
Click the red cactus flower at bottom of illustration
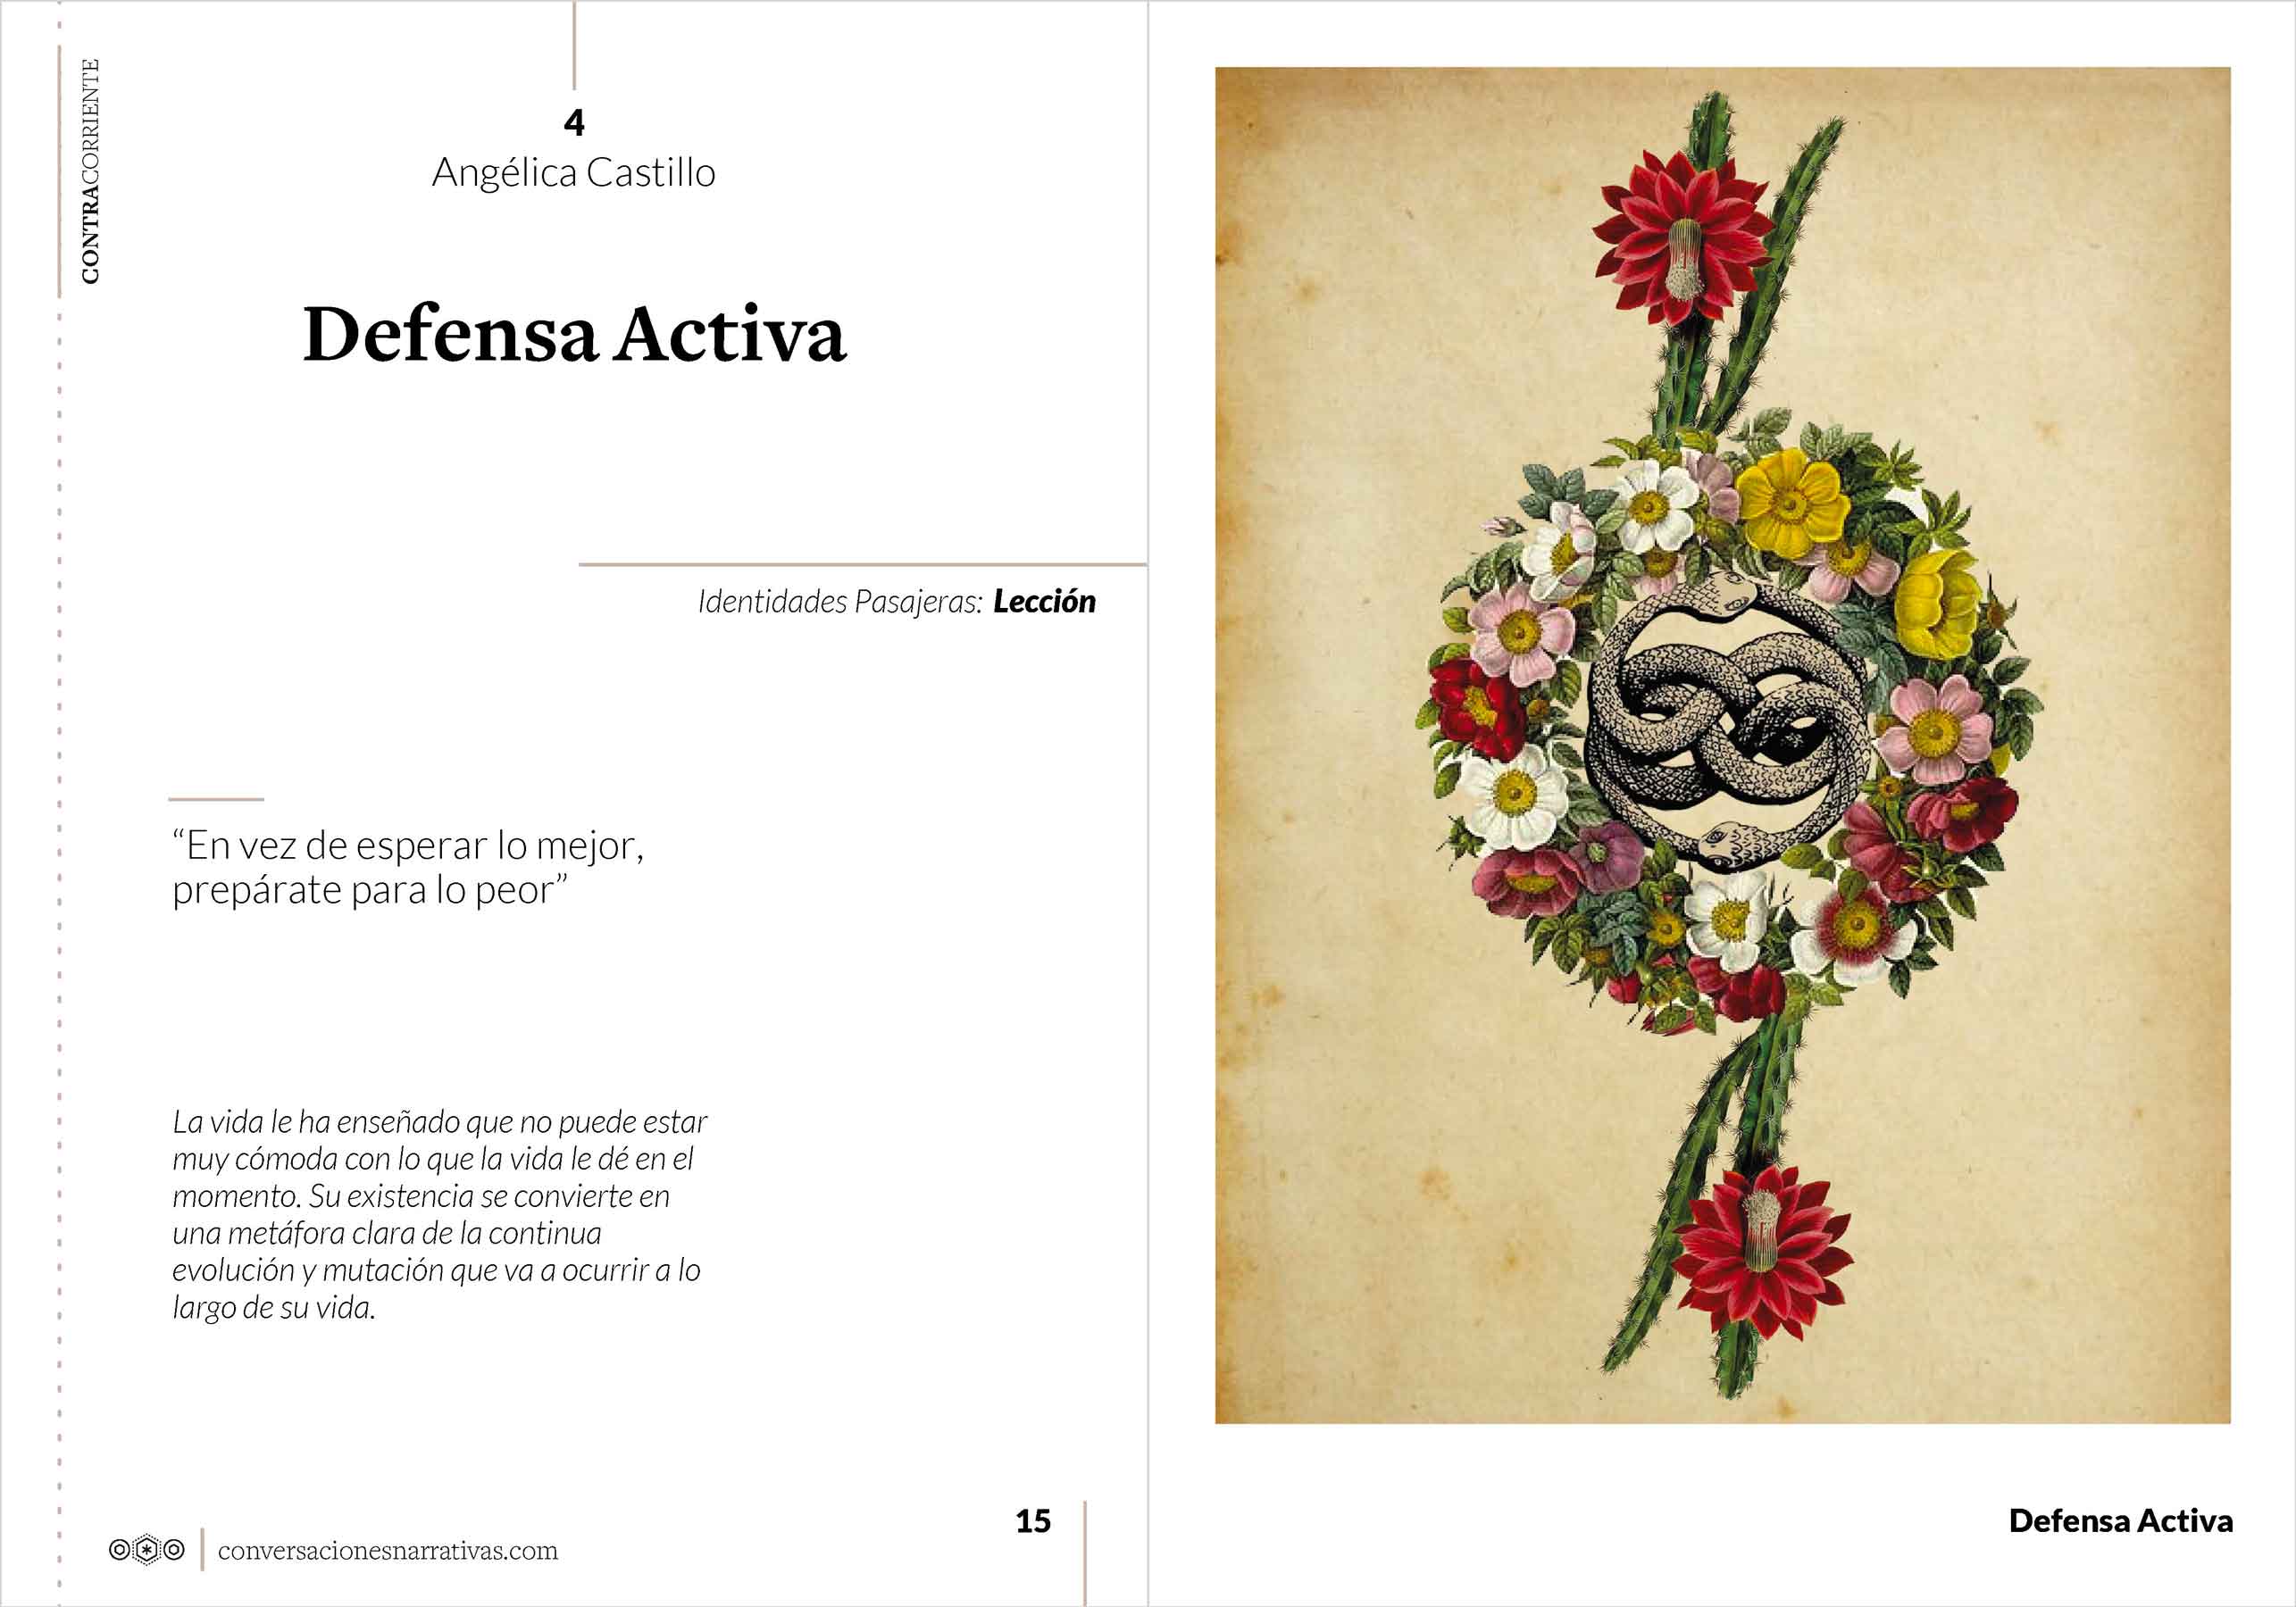(x=1761, y=1253)
